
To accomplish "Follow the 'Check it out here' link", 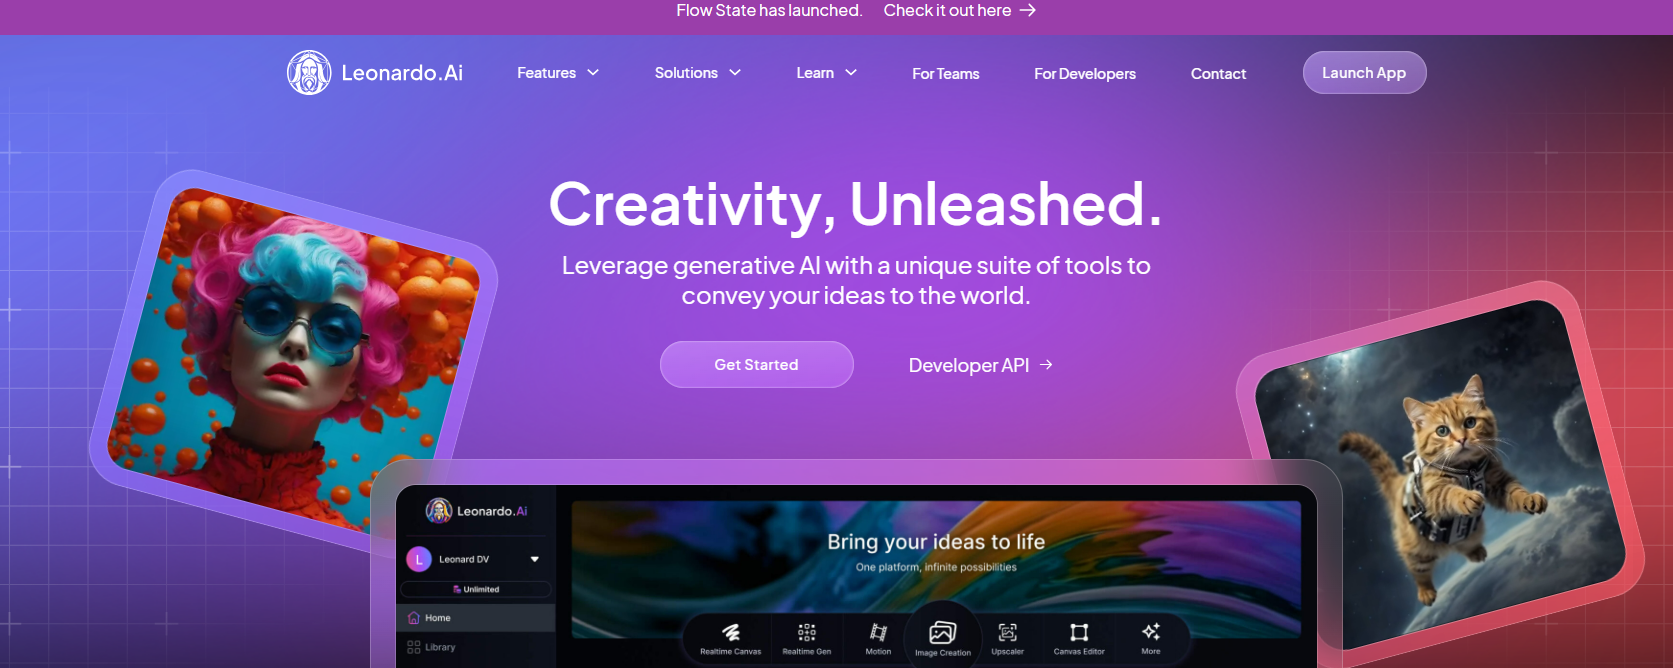I will click(x=959, y=10).
